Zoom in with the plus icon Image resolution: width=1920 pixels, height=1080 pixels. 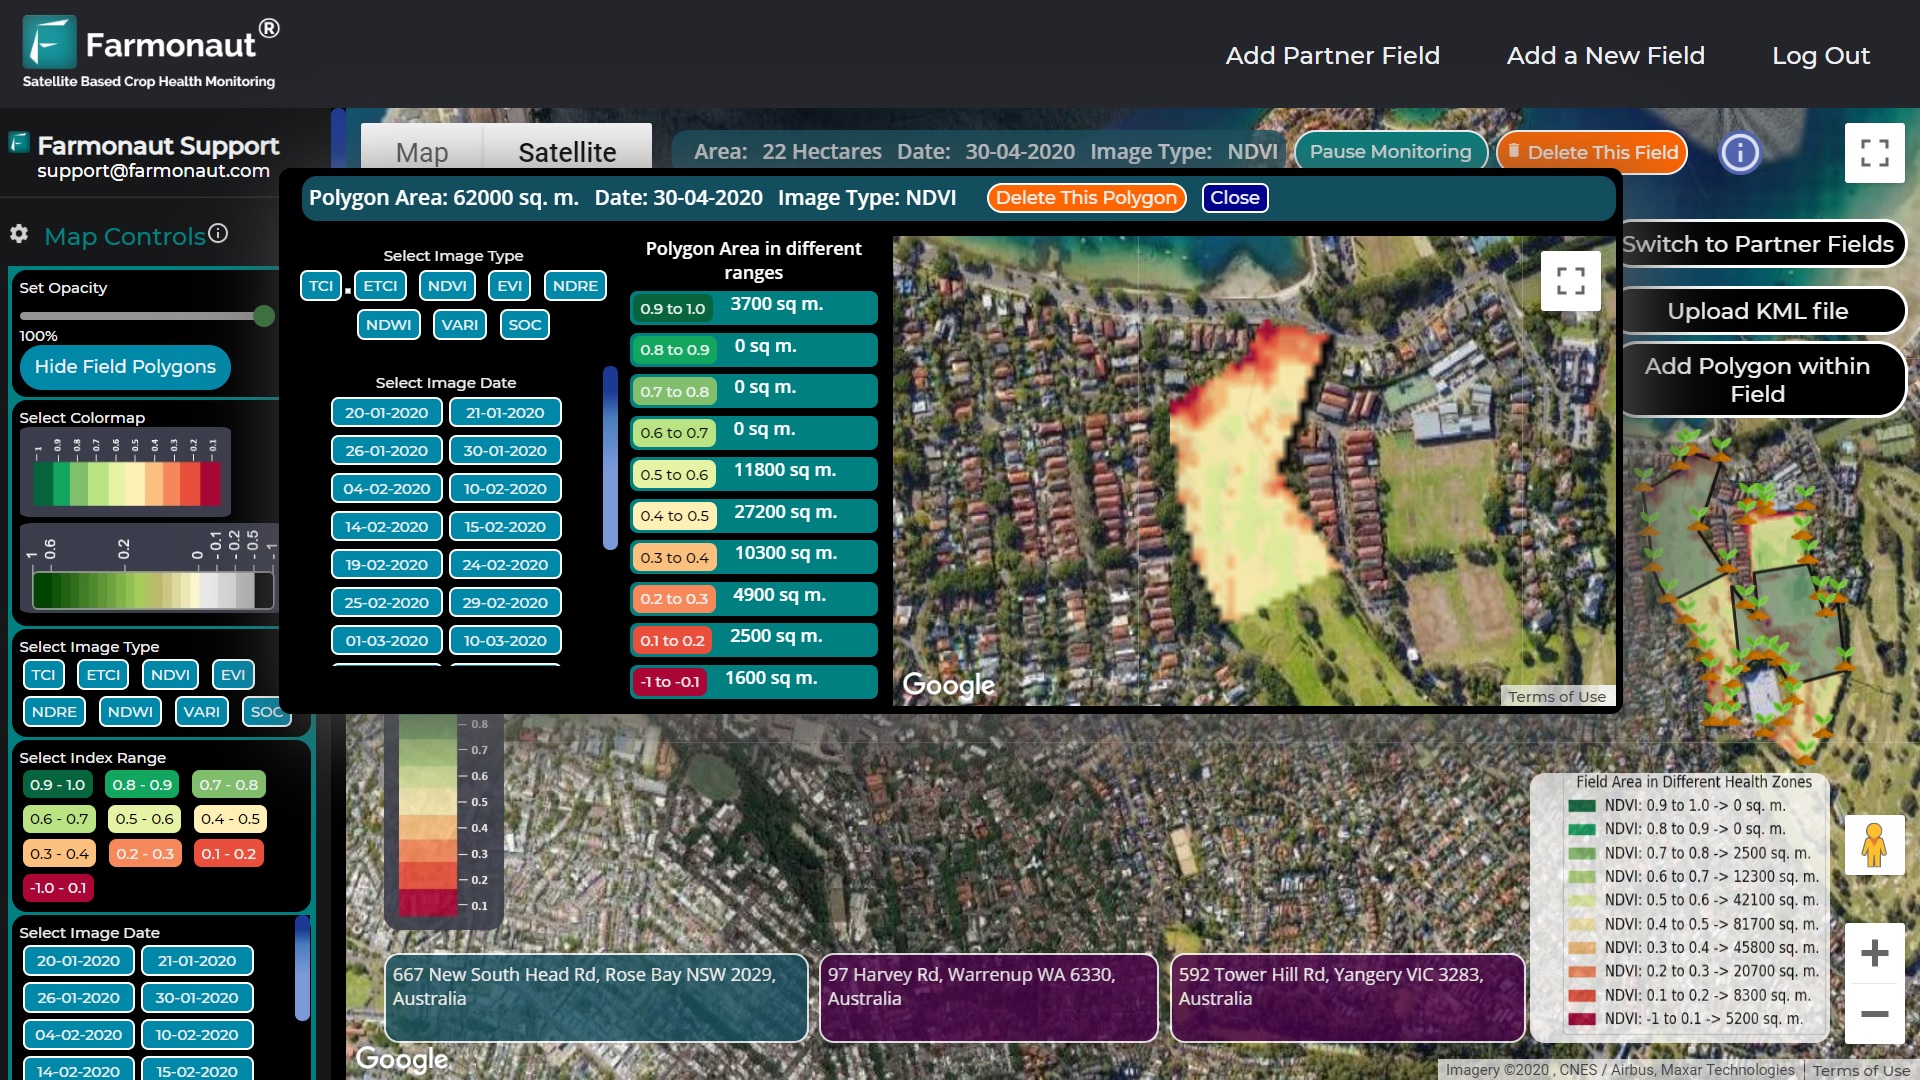[1874, 953]
